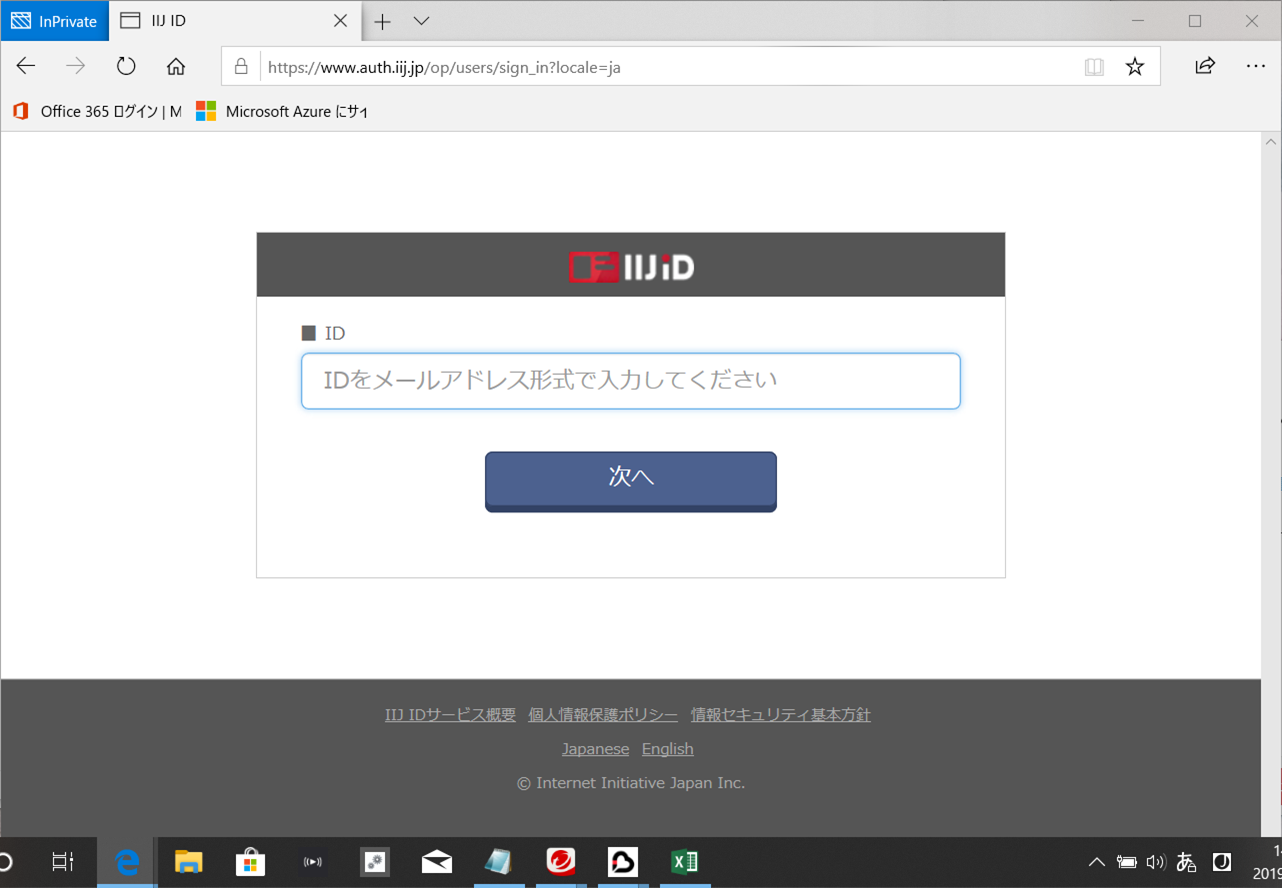Click the Edge taskbar icon

(126, 862)
